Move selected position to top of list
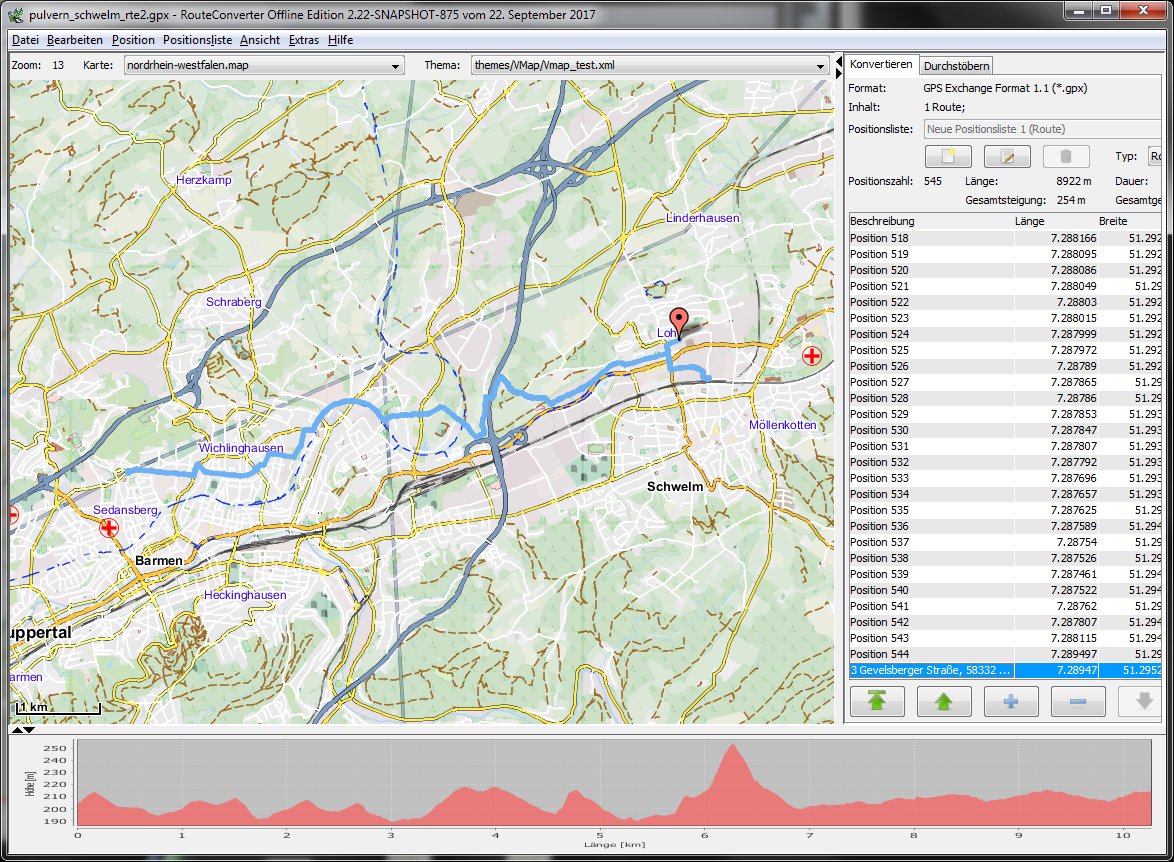This screenshot has width=1174, height=862. [x=876, y=701]
